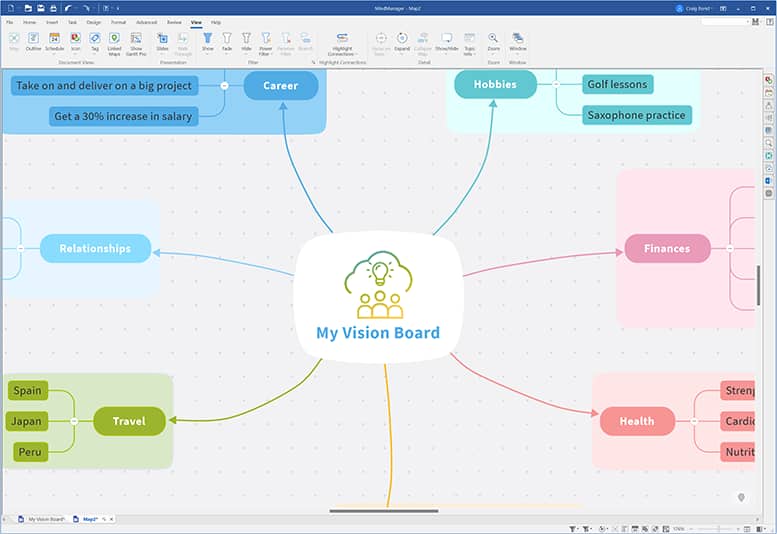The height and width of the screenshot is (534, 777).
Task: Open the Slides presentation tool
Action: 162,41
